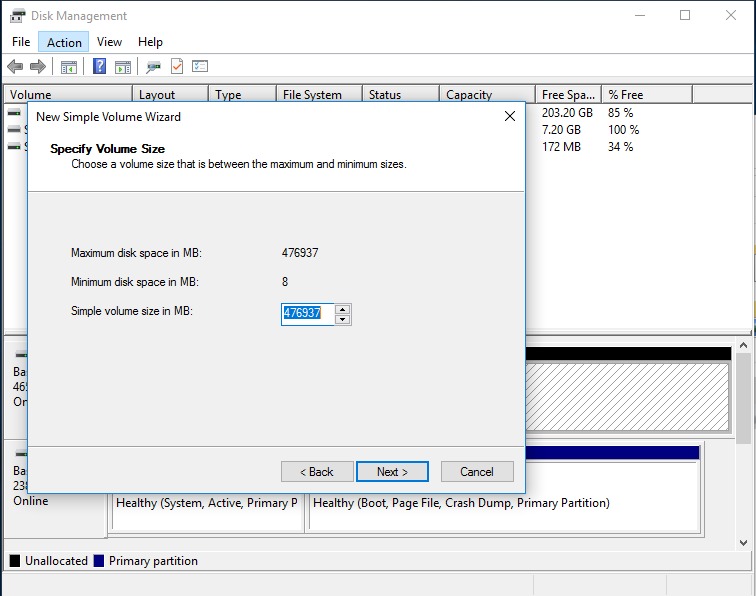Click the Simple volume size input field

(306, 314)
